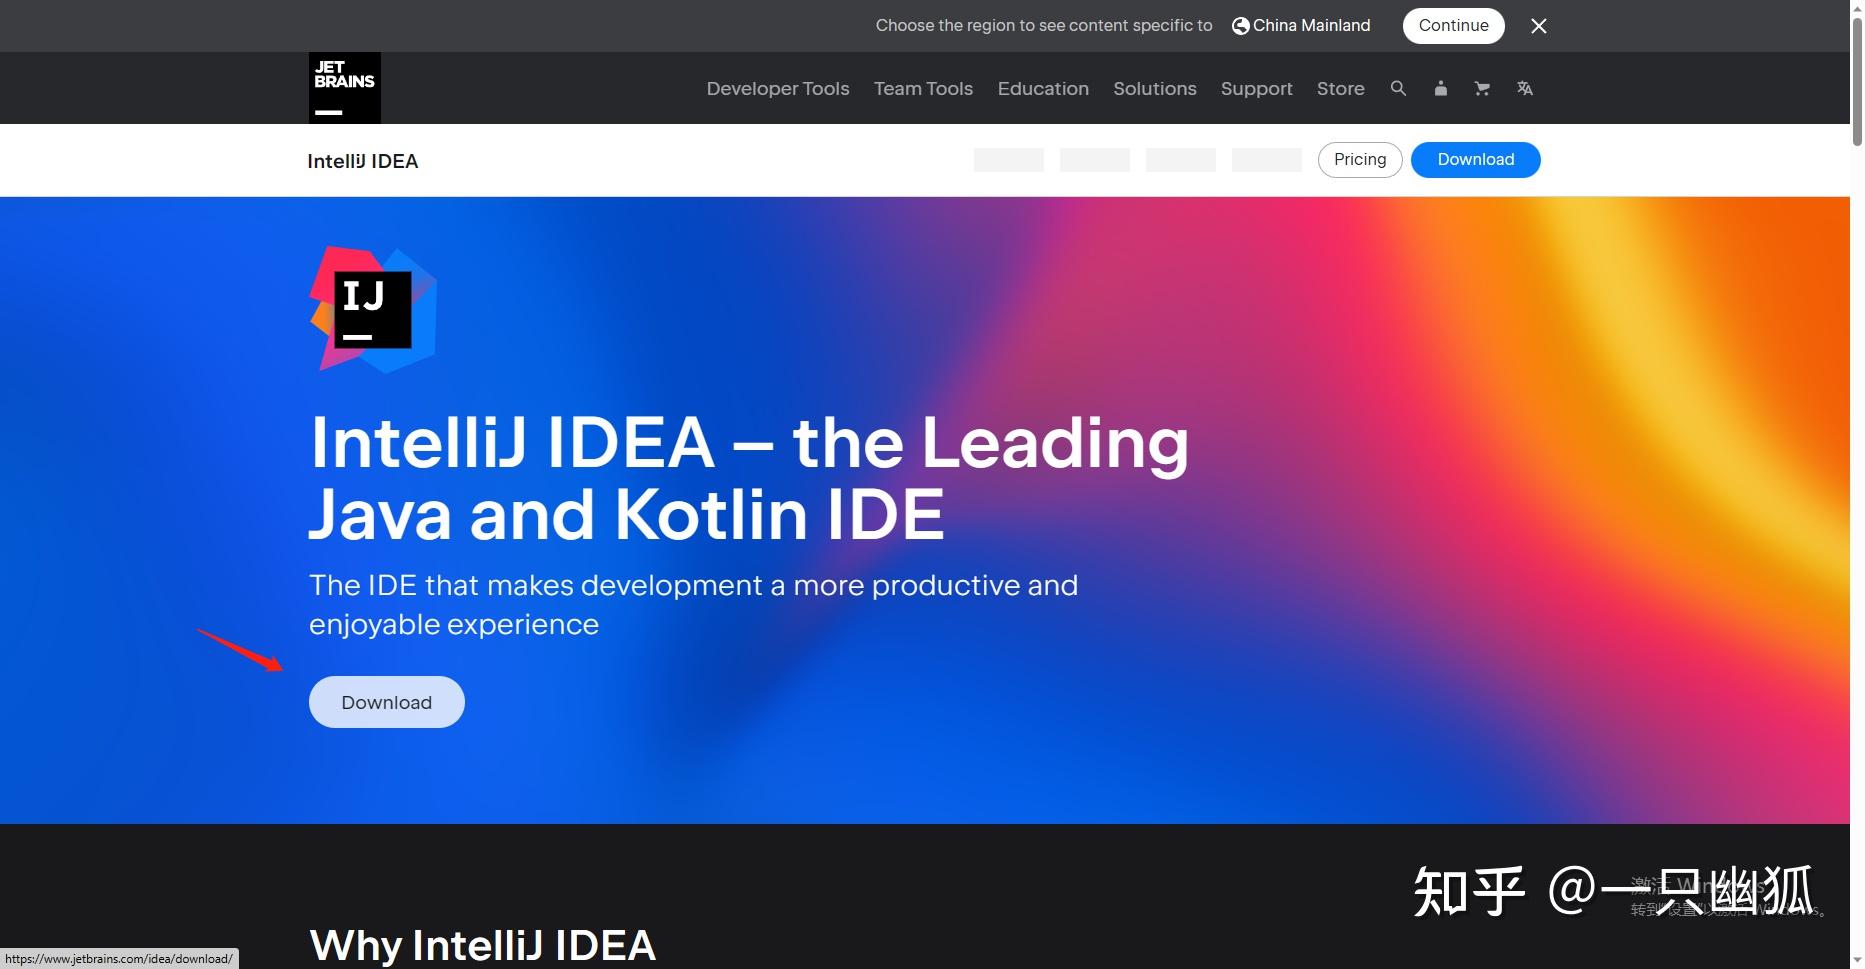Click the Download button in the hero section

point(387,702)
